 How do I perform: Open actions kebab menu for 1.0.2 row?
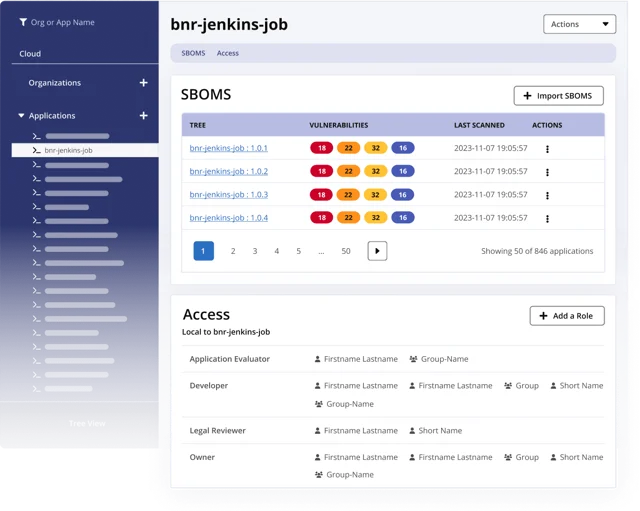pyautogui.click(x=547, y=172)
